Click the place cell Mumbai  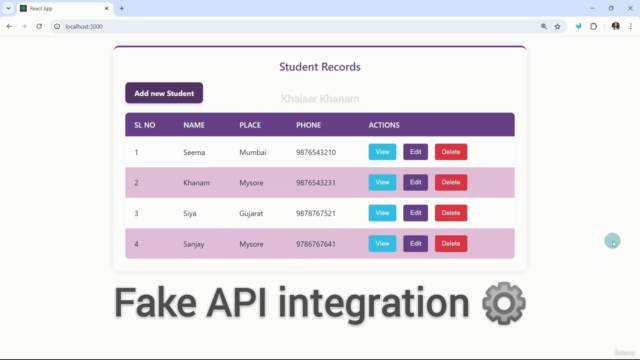pyautogui.click(x=253, y=152)
